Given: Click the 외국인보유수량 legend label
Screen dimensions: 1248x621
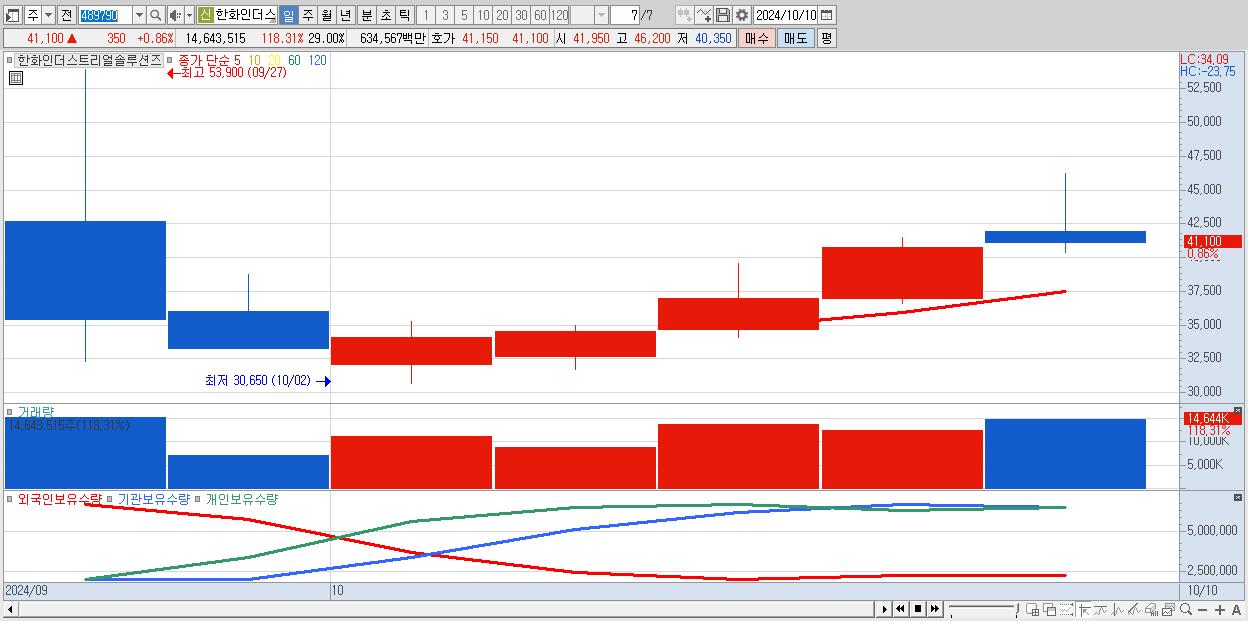Looking at the screenshot, I should [x=59, y=498].
